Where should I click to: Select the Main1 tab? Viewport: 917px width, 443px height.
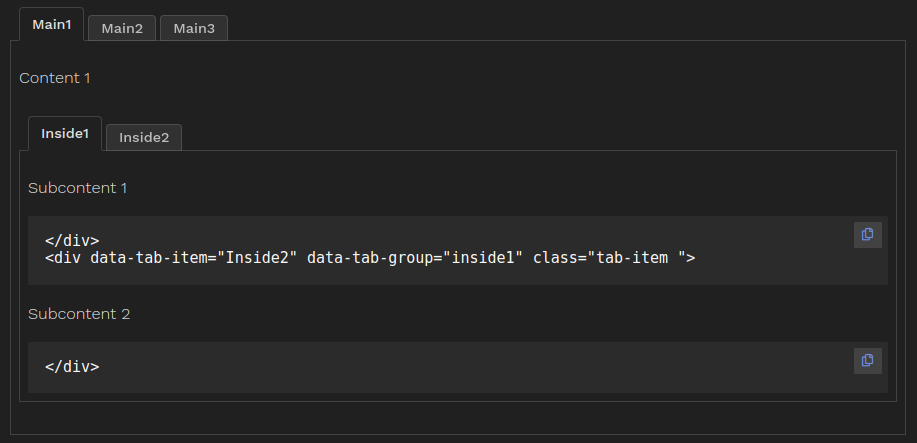point(51,25)
